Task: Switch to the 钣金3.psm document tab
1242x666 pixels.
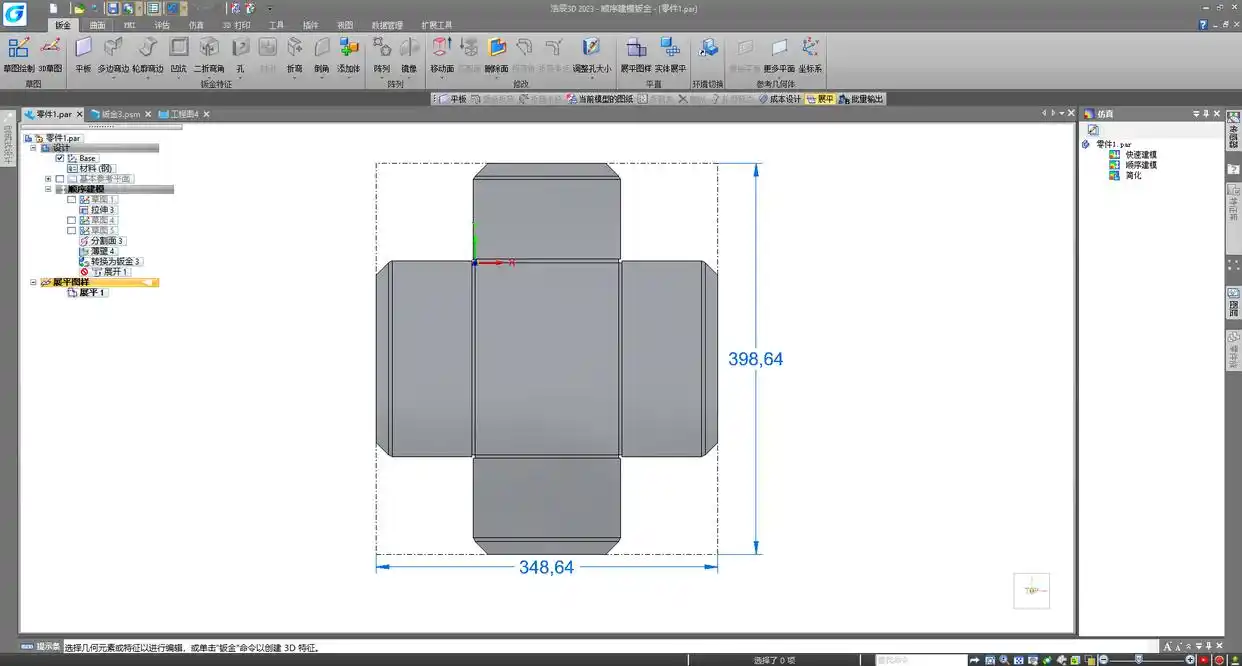Action: pyautogui.click(x=119, y=114)
